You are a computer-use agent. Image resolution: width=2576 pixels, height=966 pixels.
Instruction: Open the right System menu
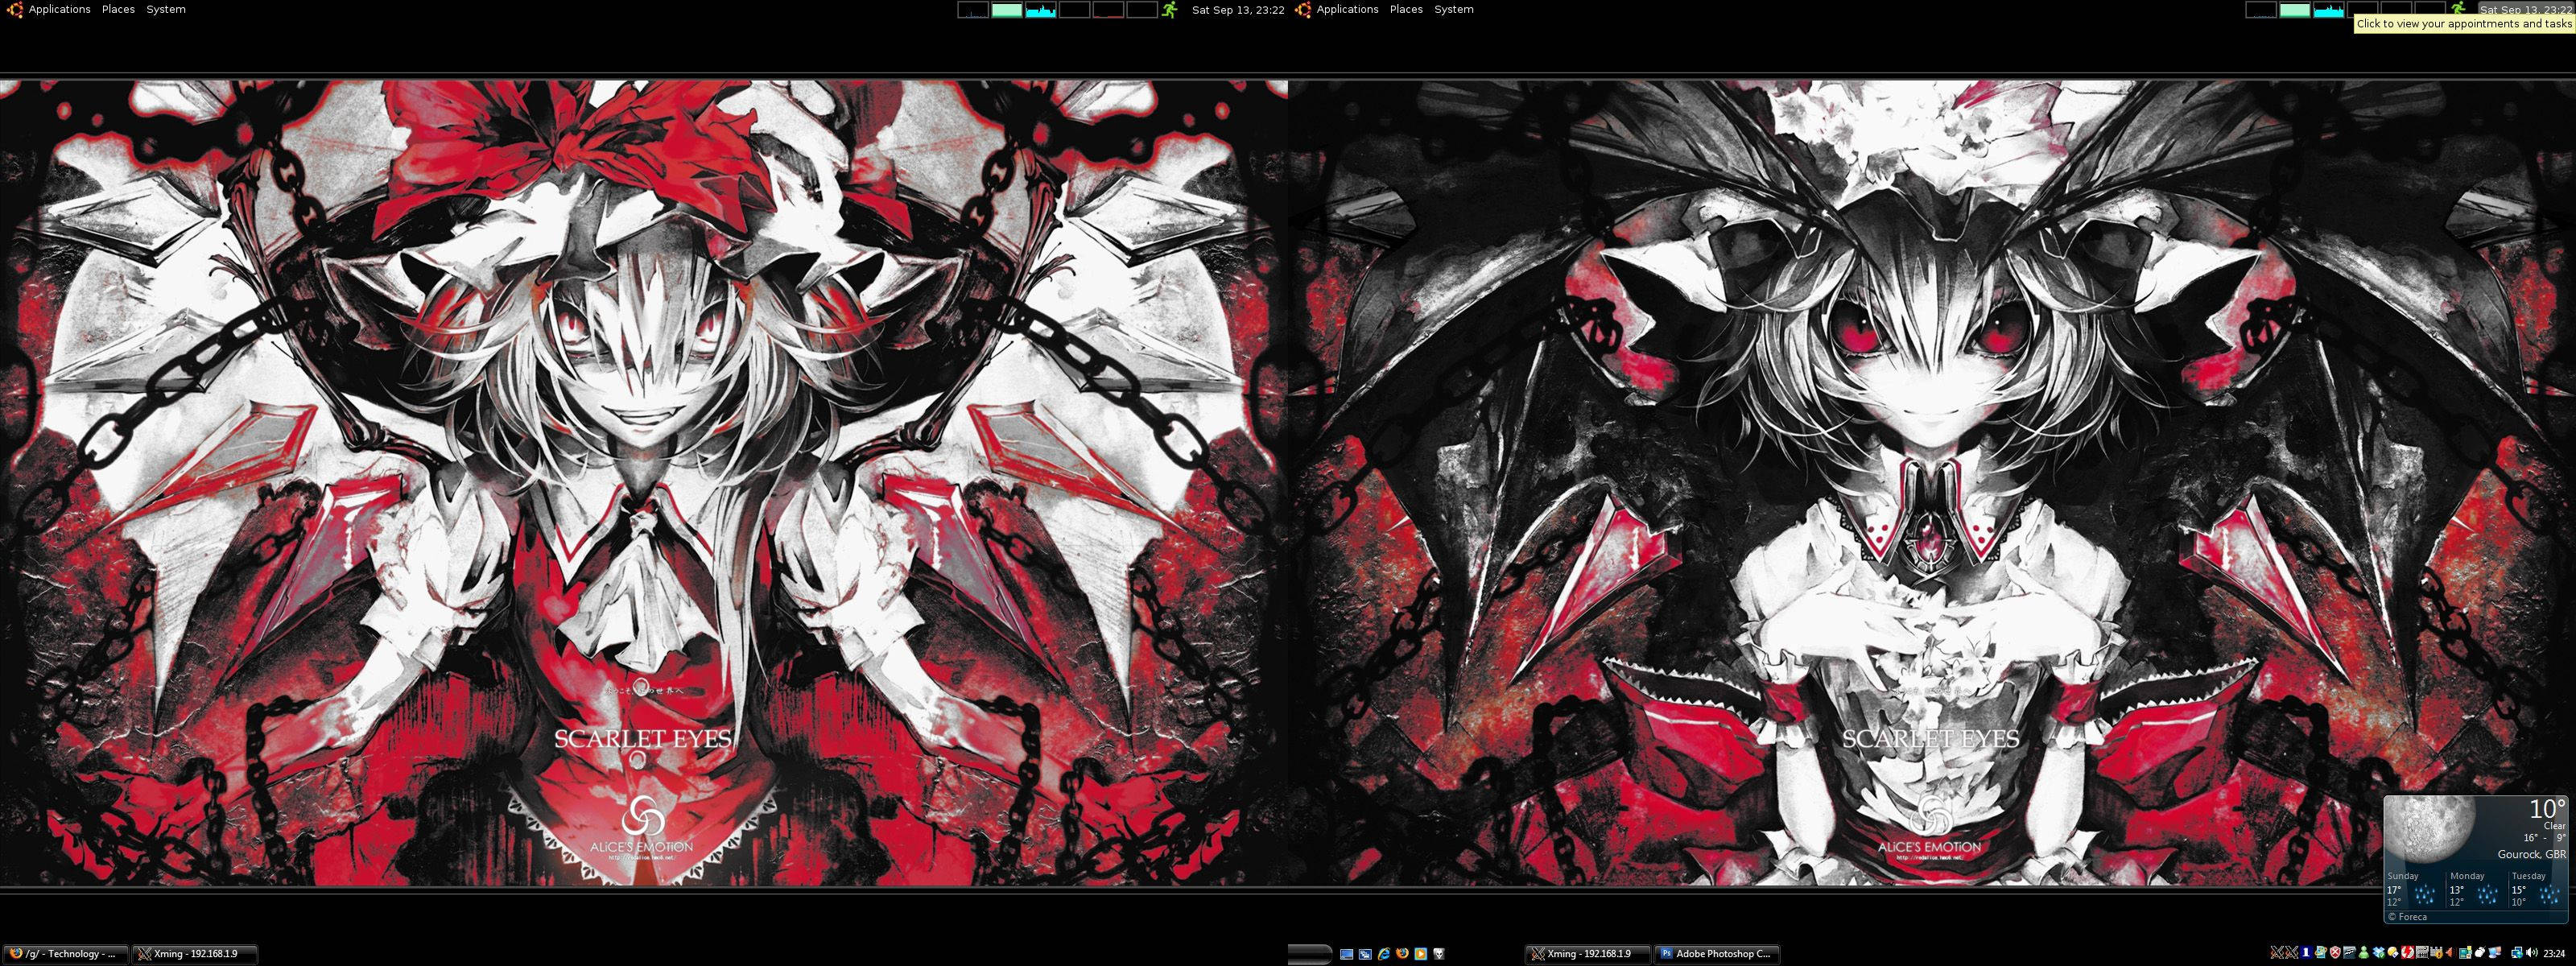point(1453,9)
